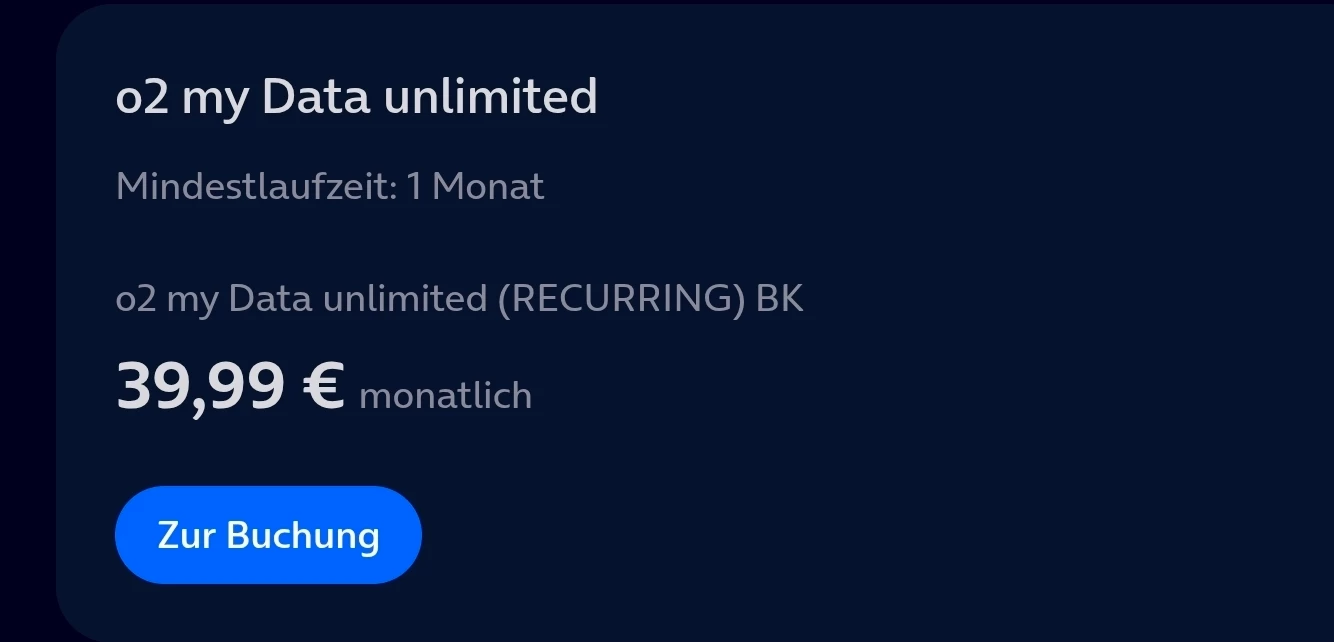1334x642 pixels.
Task: Click the "BK" suffix in the description
Action: (780, 299)
